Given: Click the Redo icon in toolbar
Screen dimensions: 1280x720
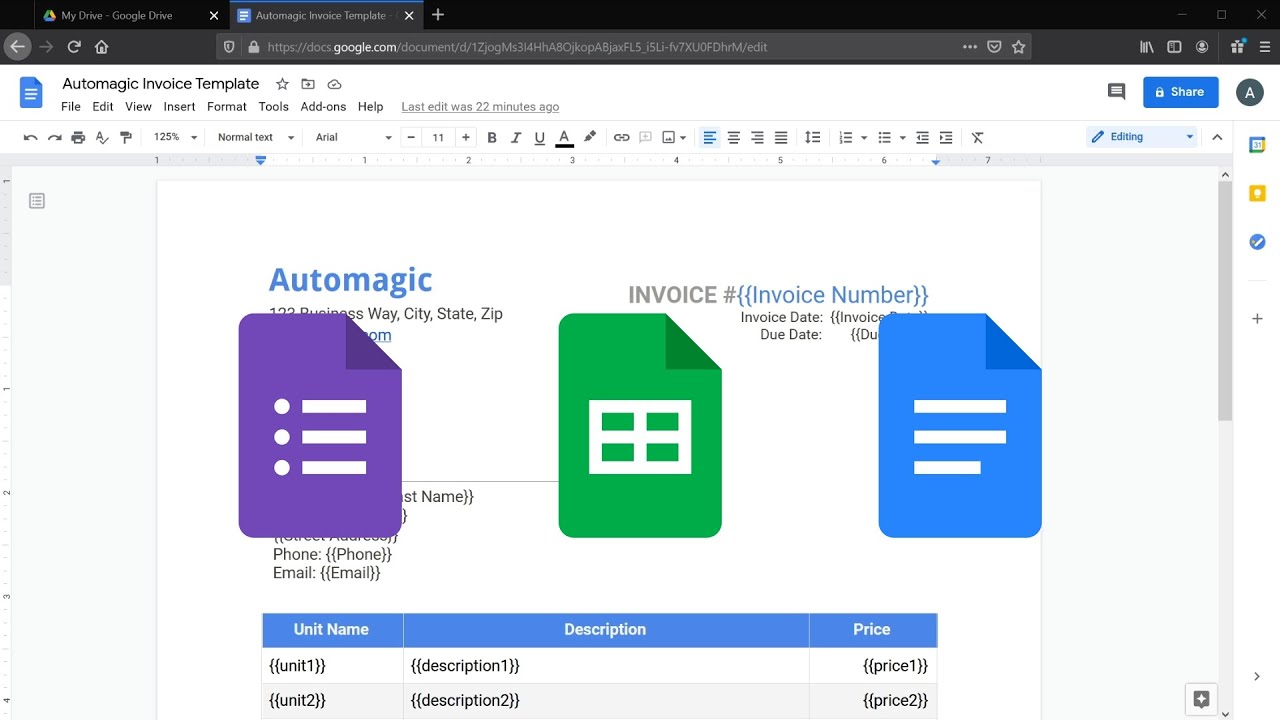Looking at the screenshot, I should tap(54, 138).
